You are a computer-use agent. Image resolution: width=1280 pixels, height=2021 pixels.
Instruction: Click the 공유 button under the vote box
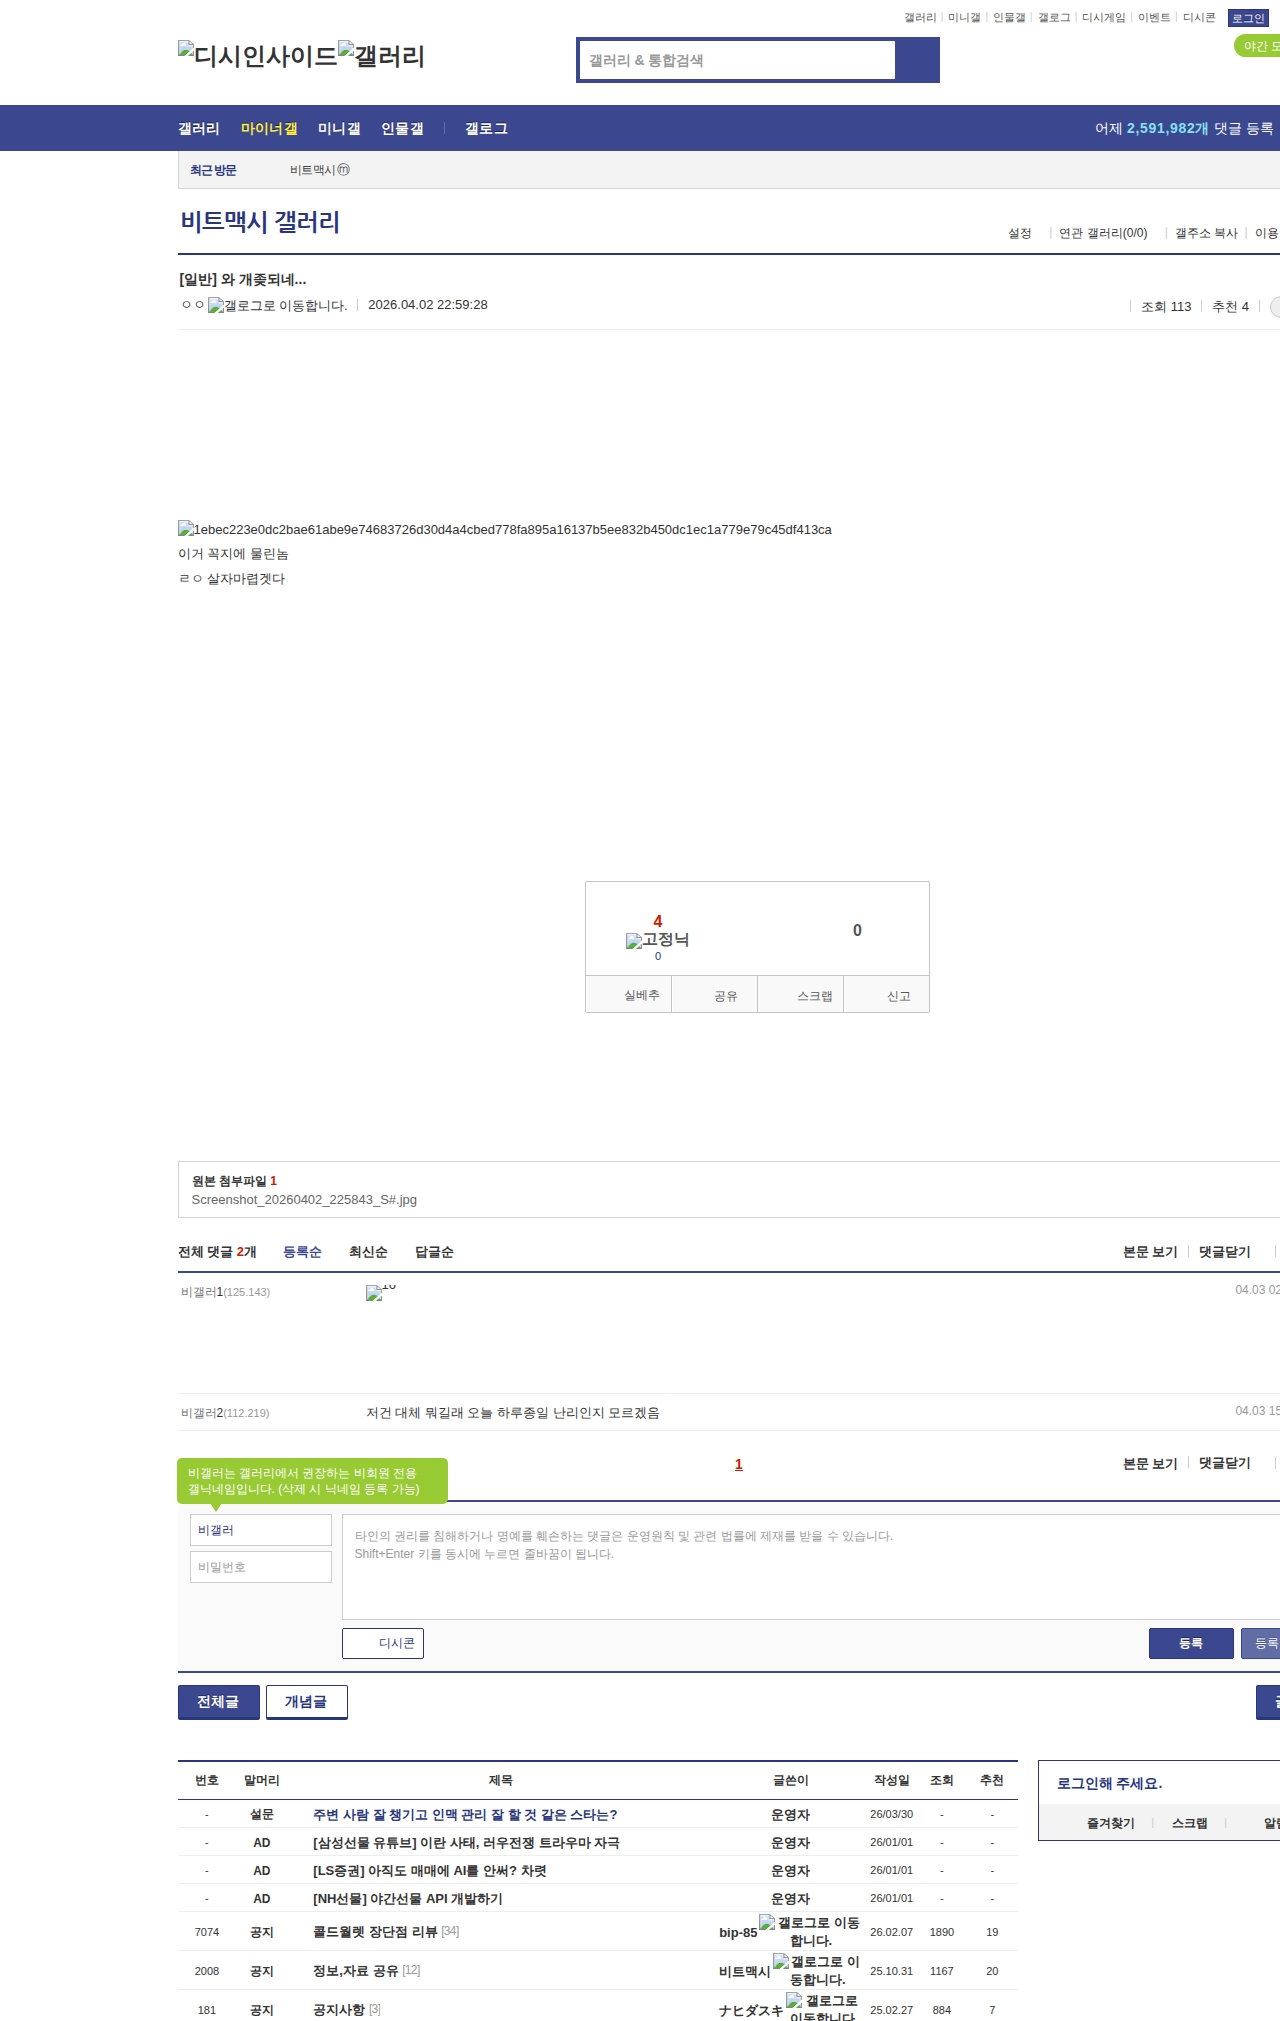point(715,995)
